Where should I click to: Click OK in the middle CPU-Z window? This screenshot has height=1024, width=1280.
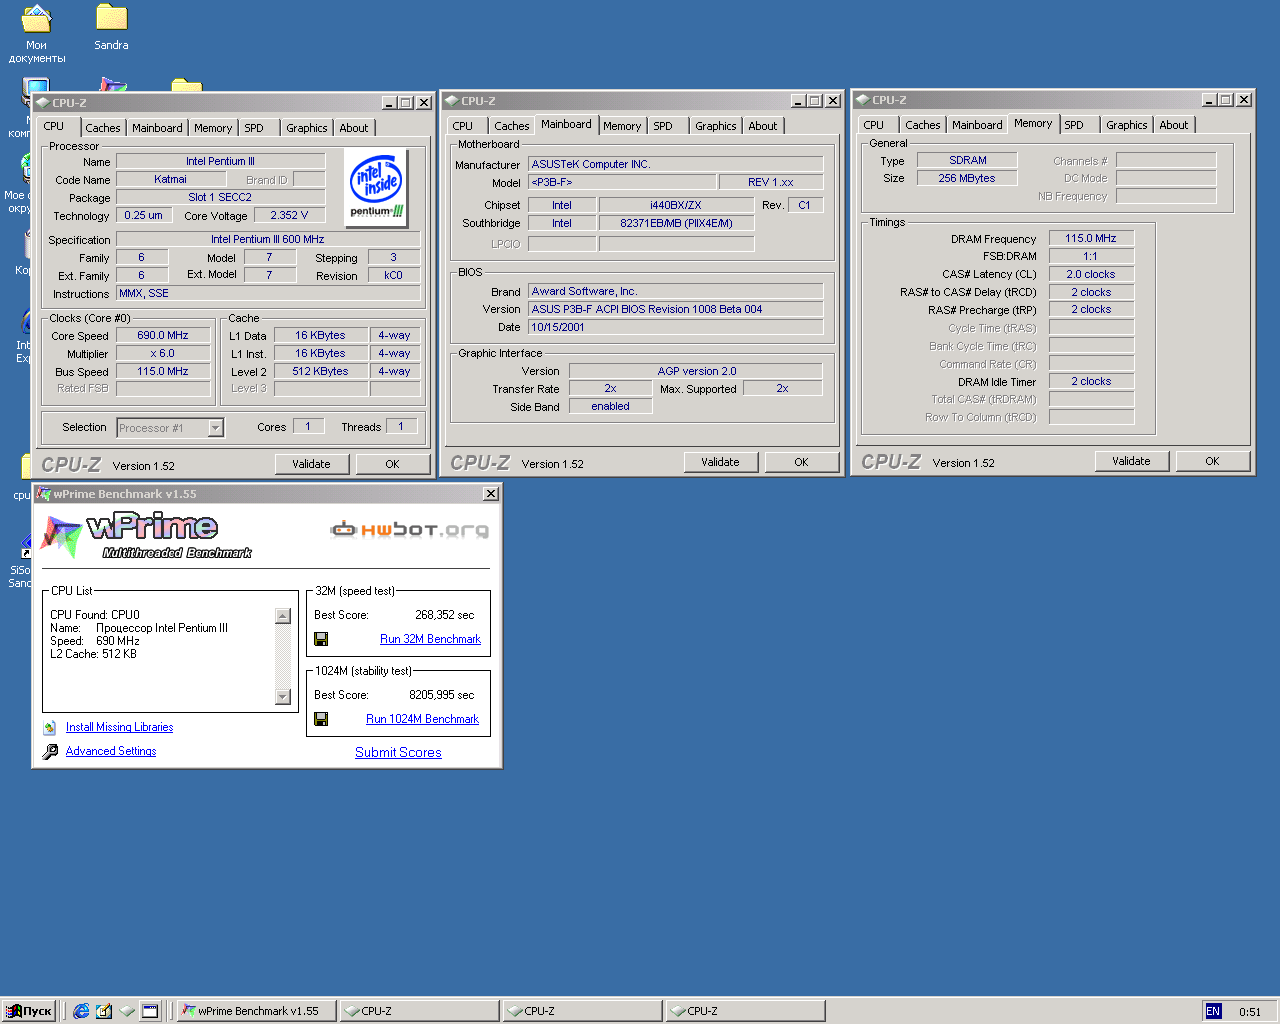(801, 462)
